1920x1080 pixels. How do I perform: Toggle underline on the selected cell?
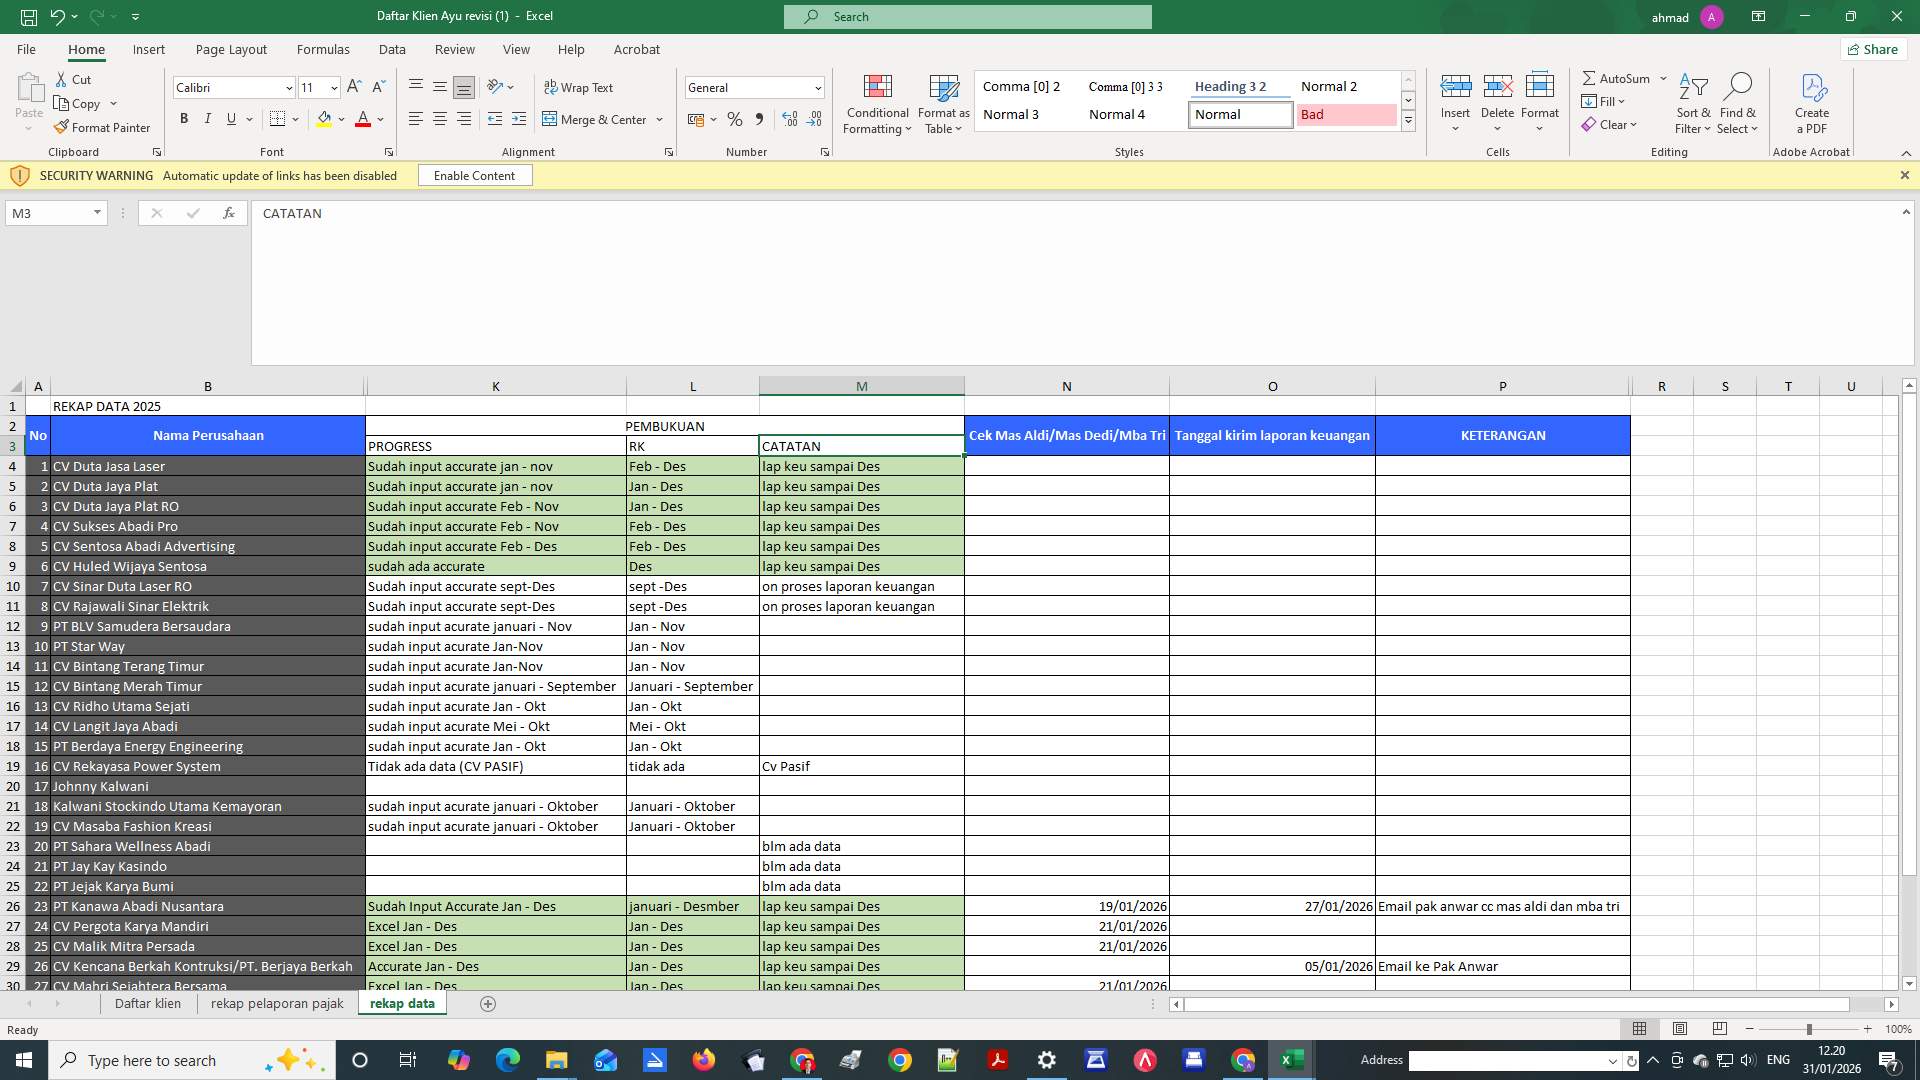tap(230, 119)
